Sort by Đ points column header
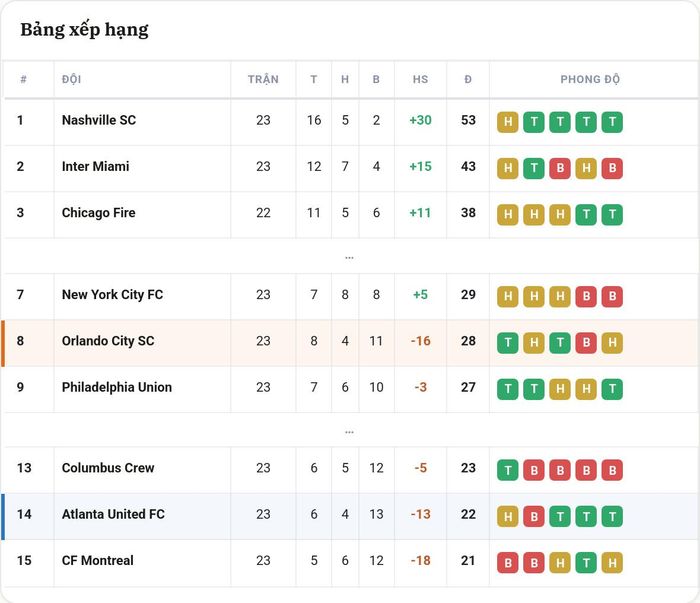The height and width of the screenshot is (603, 700). [x=468, y=79]
